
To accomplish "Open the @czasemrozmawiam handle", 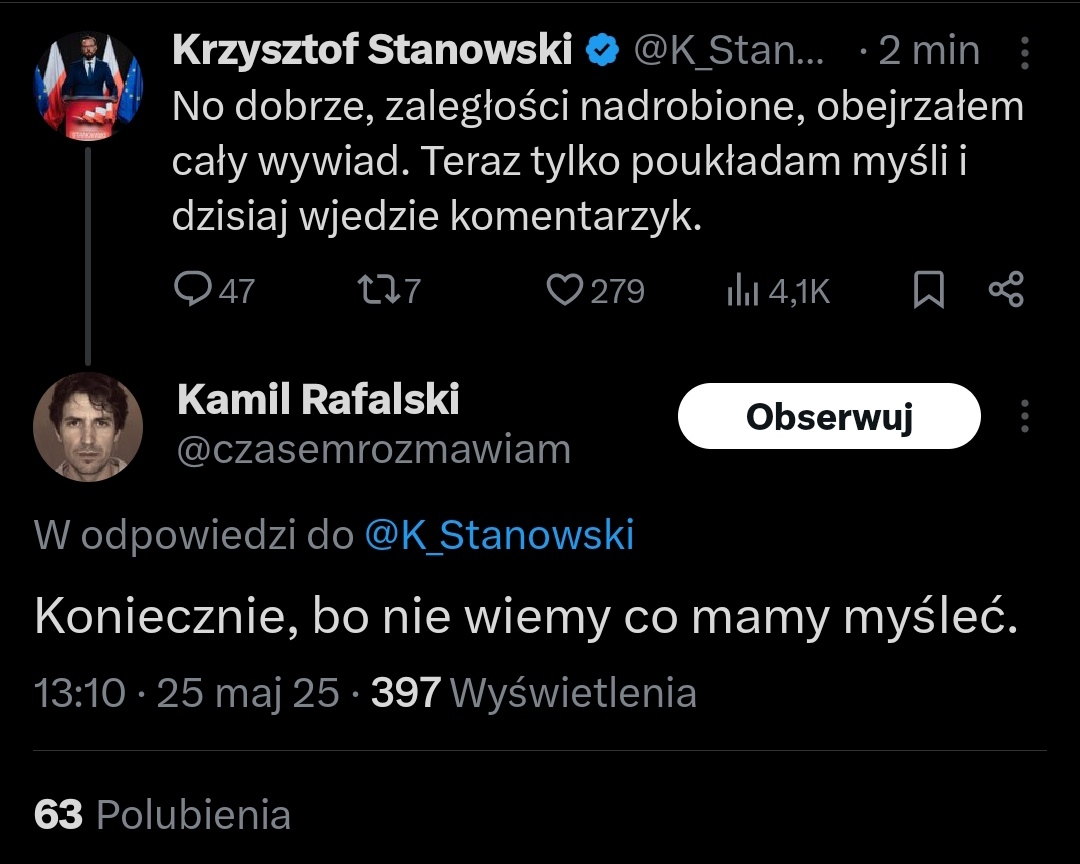I will coord(373,450).
